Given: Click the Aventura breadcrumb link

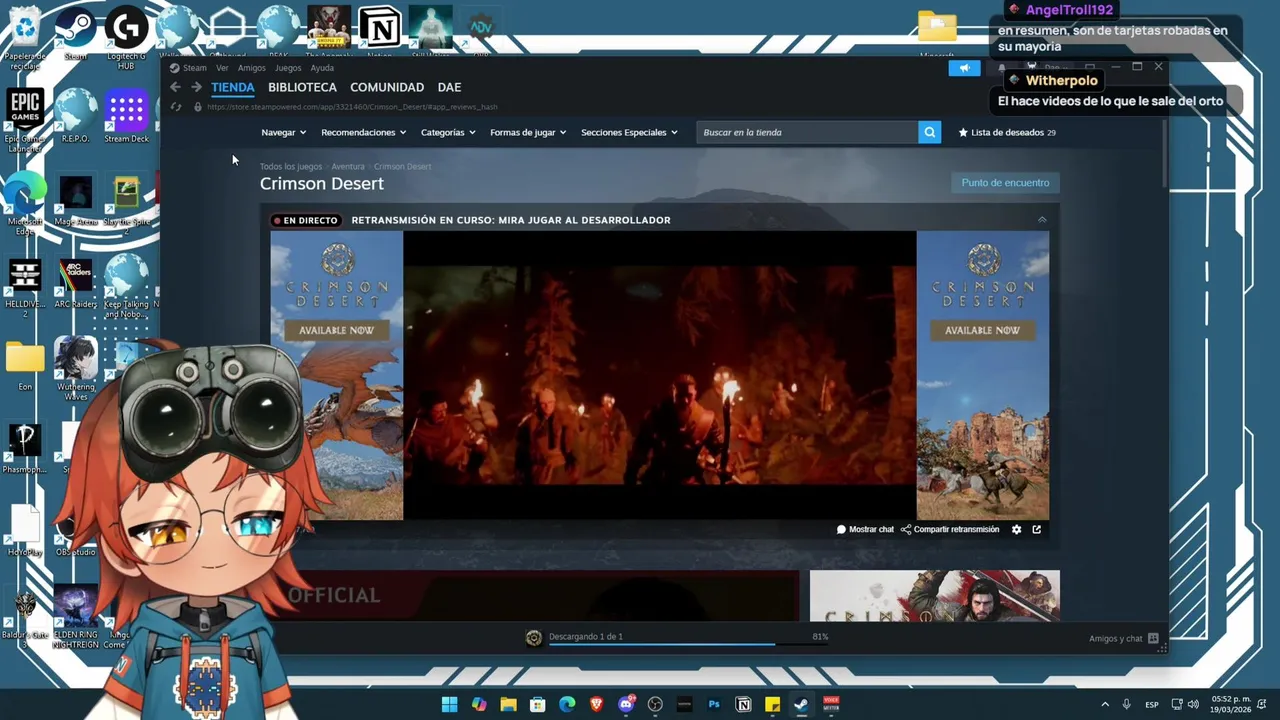Looking at the screenshot, I should [348, 166].
